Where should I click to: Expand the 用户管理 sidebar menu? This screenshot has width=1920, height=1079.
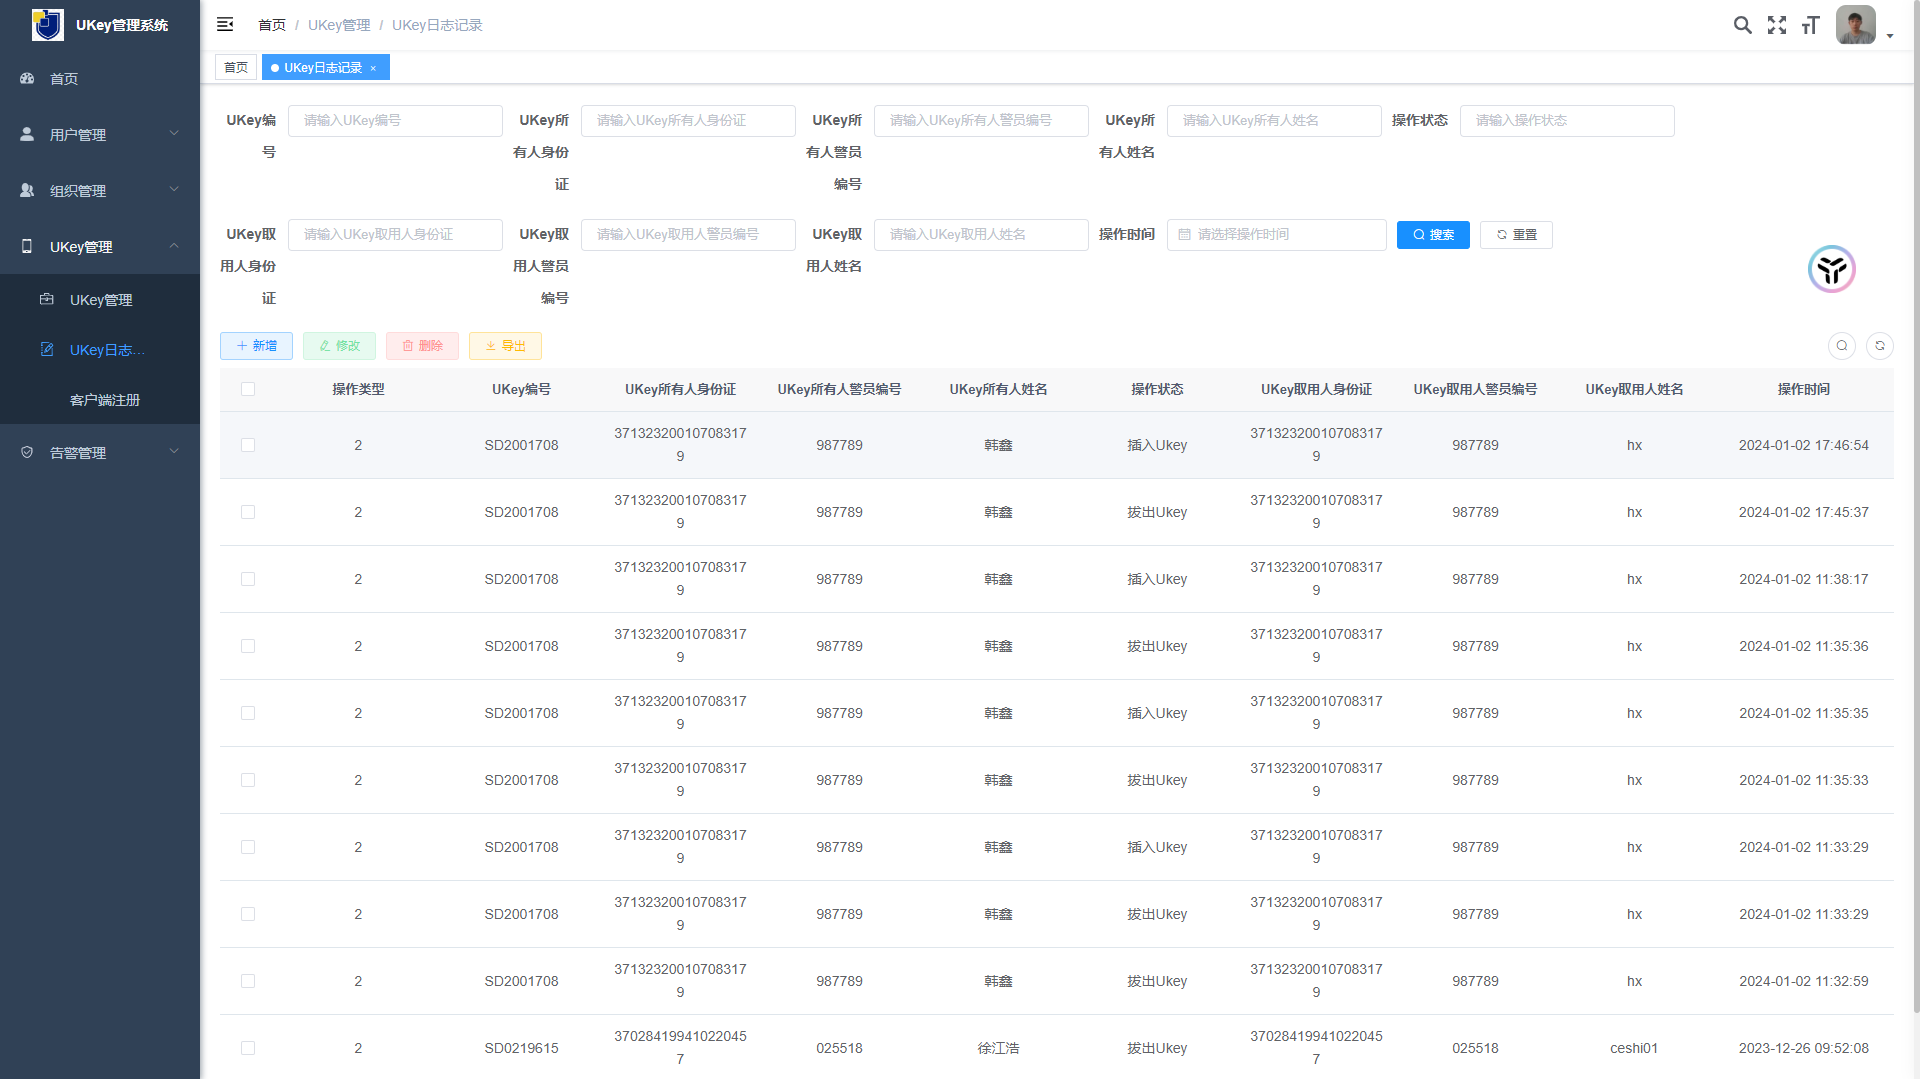100,134
